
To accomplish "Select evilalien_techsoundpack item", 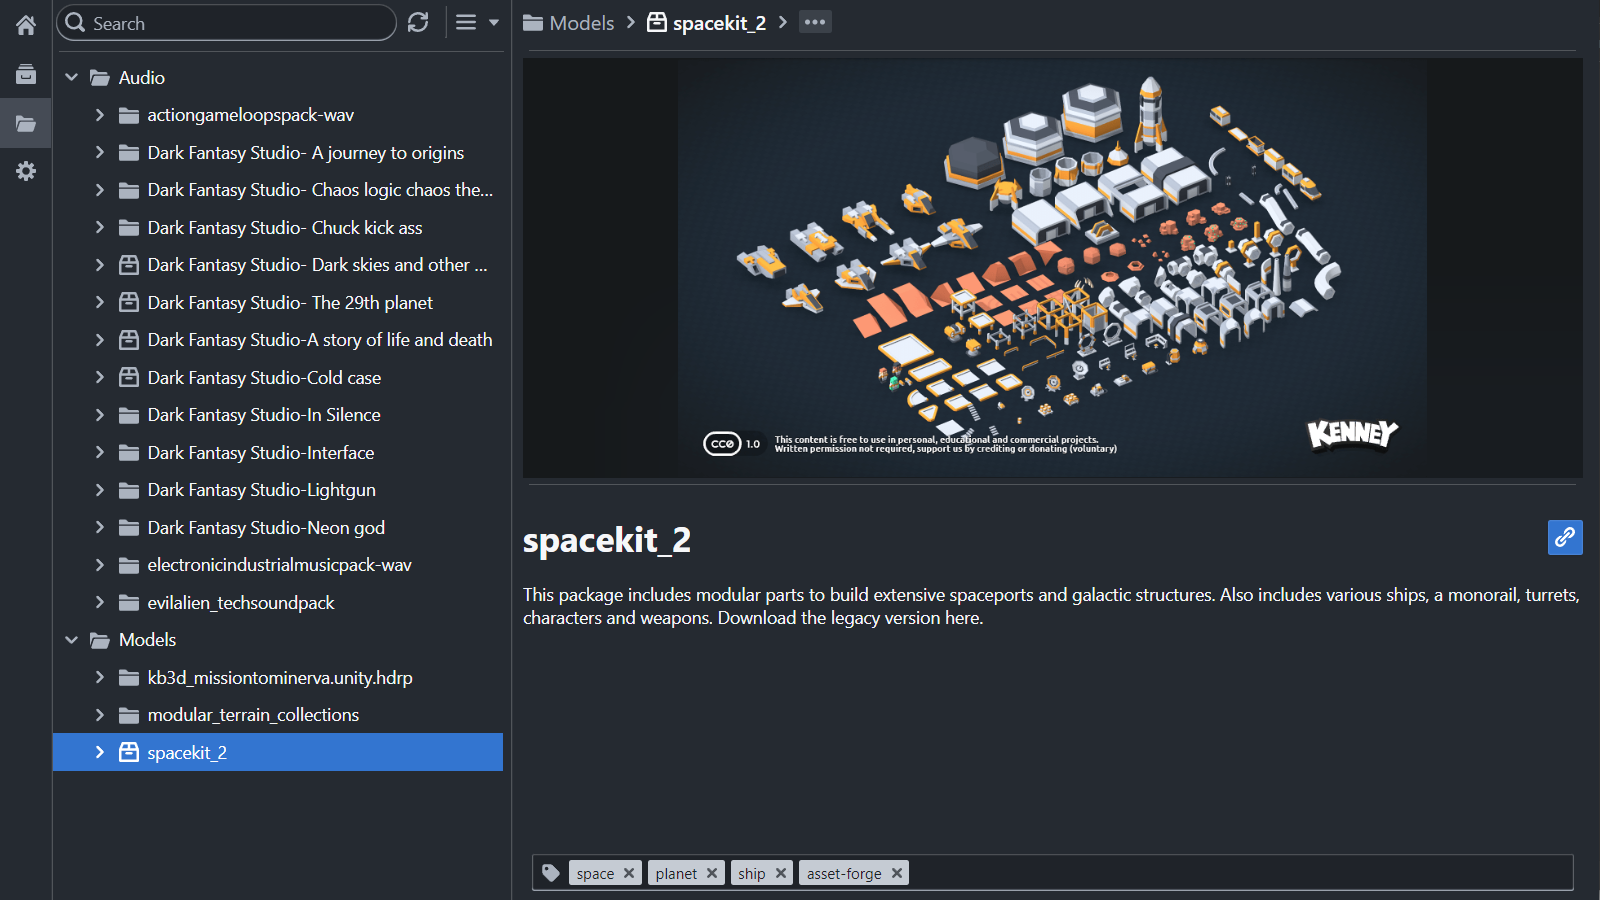I will pyautogui.click(x=241, y=602).
